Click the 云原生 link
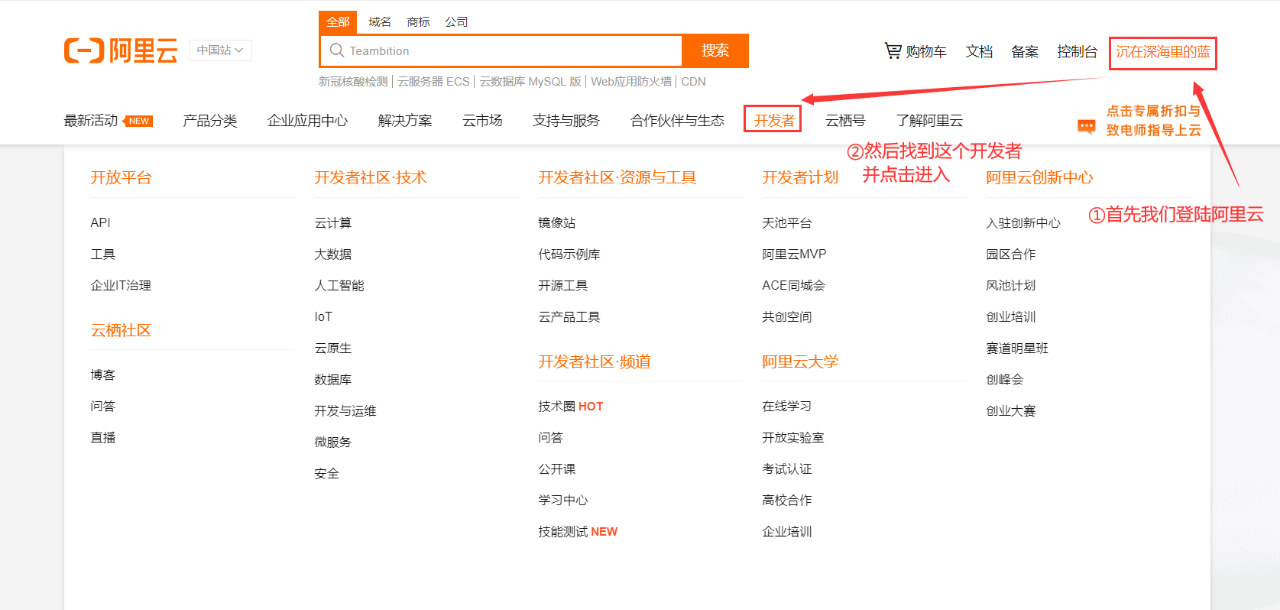The height and width of the screenshot is (610, 1280). point(333,348)
